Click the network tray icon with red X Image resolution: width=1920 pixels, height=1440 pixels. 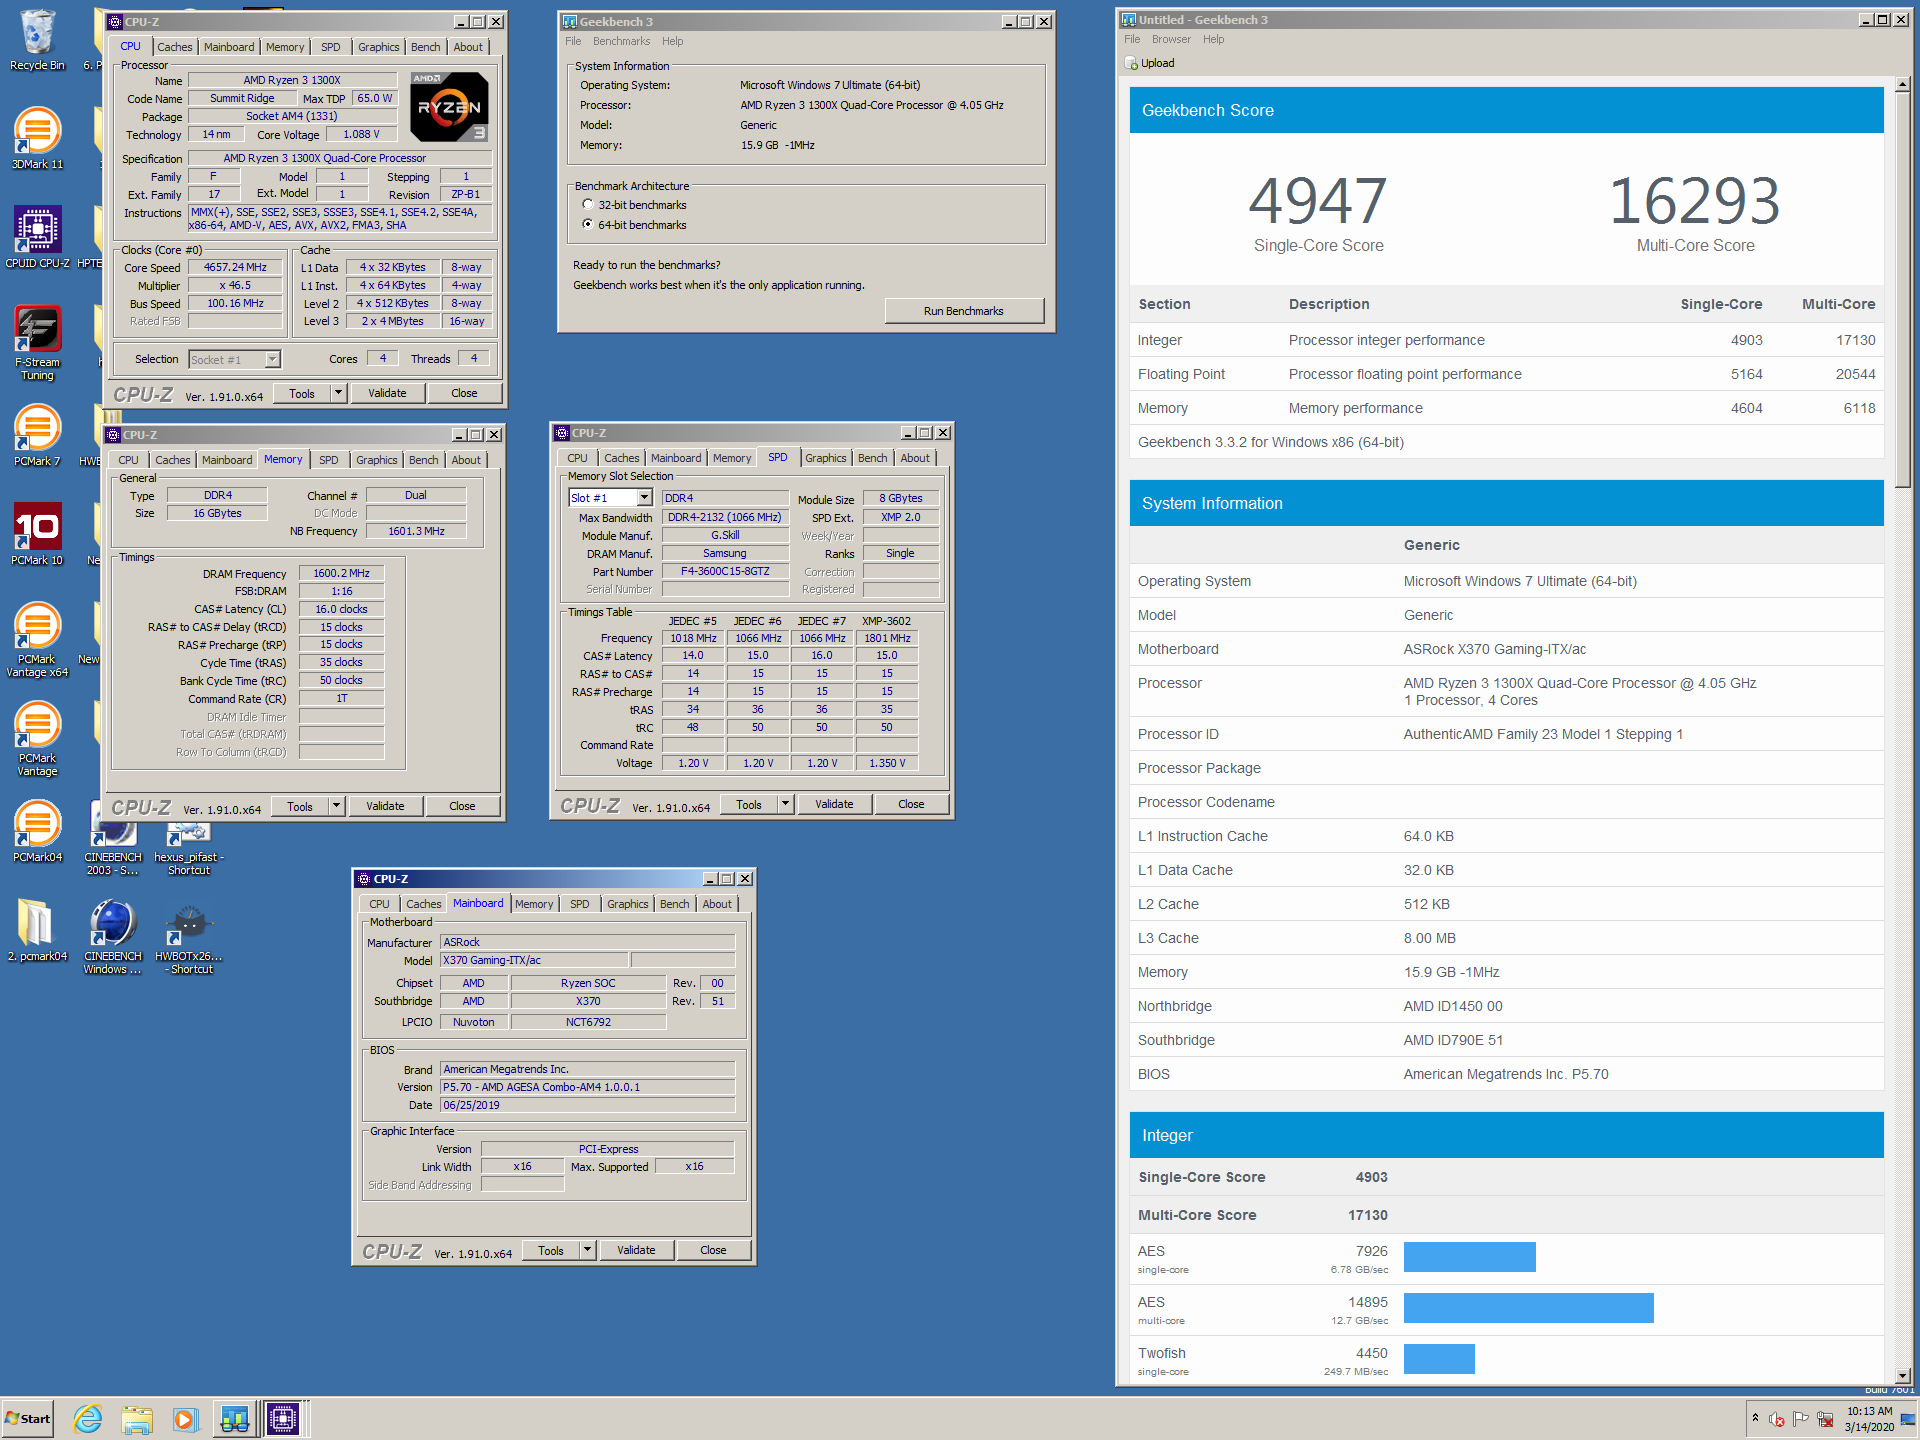click(1825, 1418)
